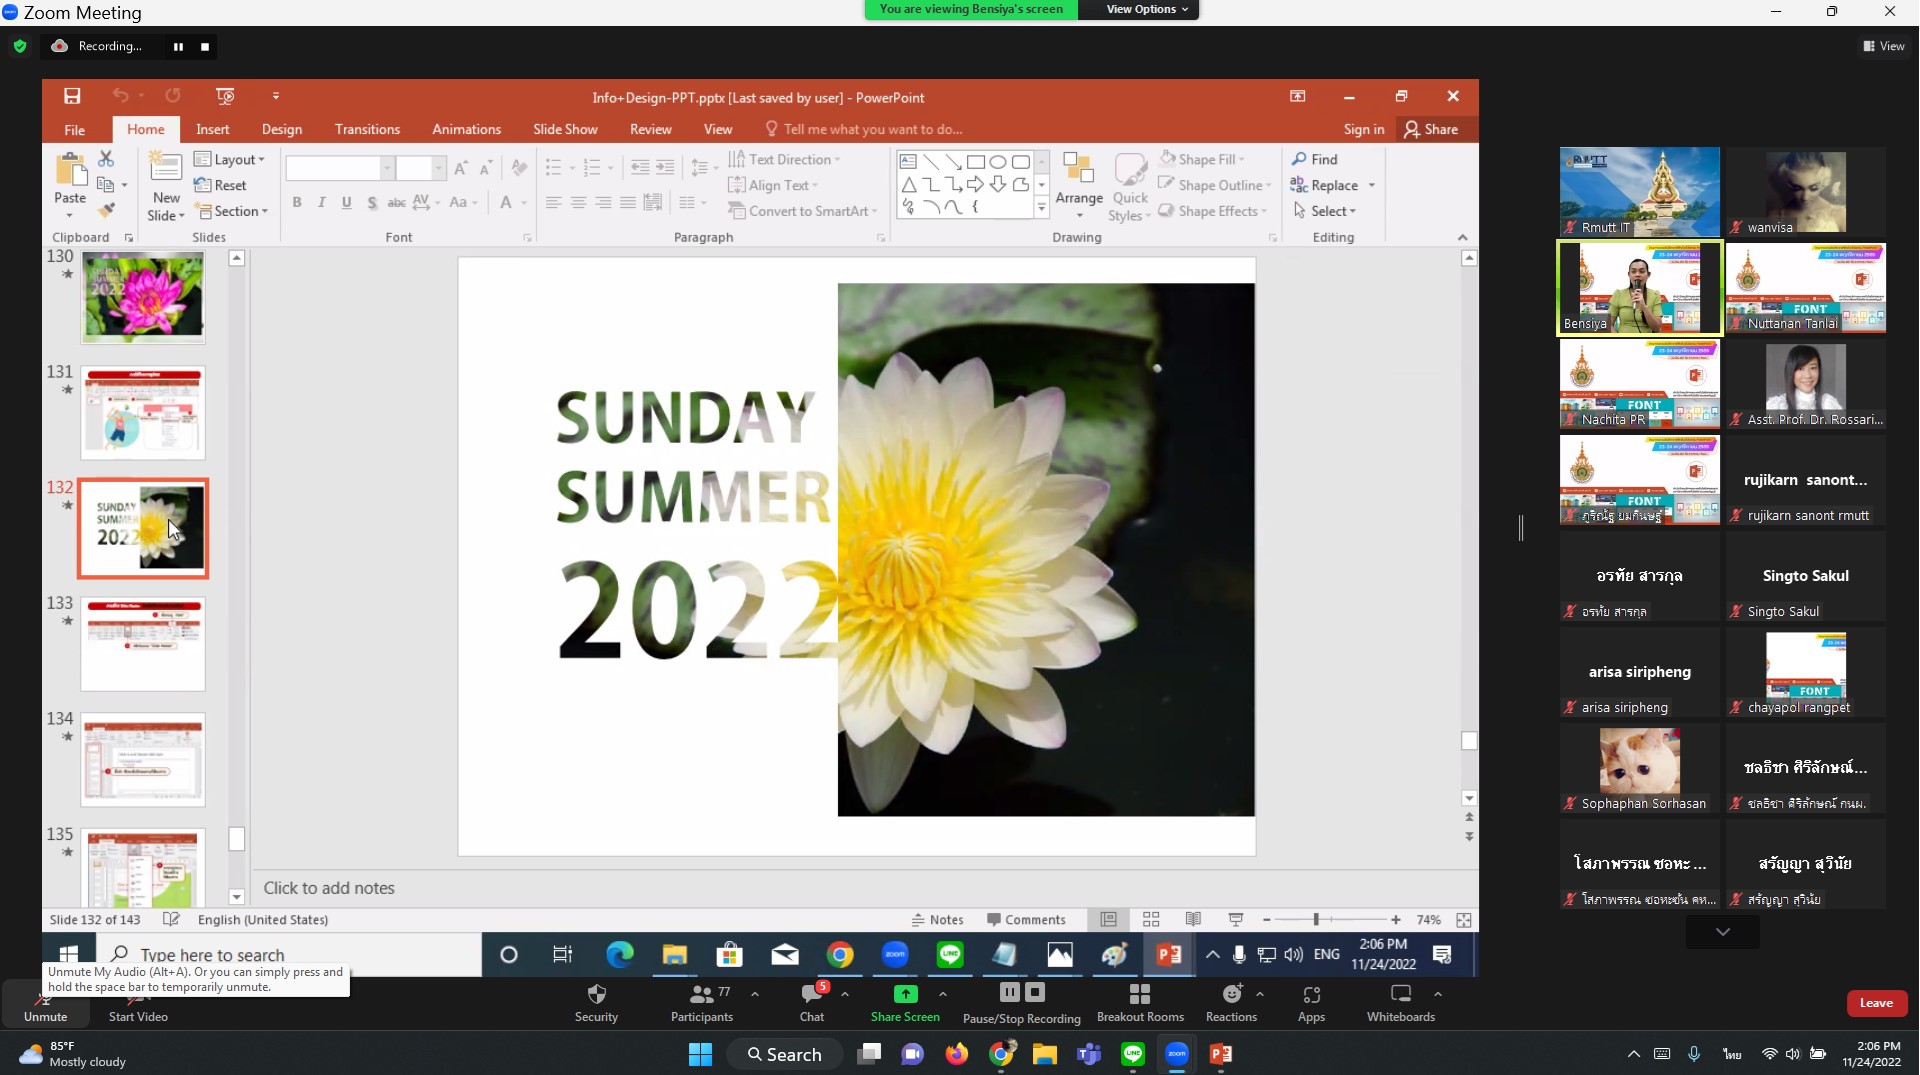The width and height of the screenshot is (1920, 1075).
Task: Click the Reset slide button
Action: click(220, 185)
